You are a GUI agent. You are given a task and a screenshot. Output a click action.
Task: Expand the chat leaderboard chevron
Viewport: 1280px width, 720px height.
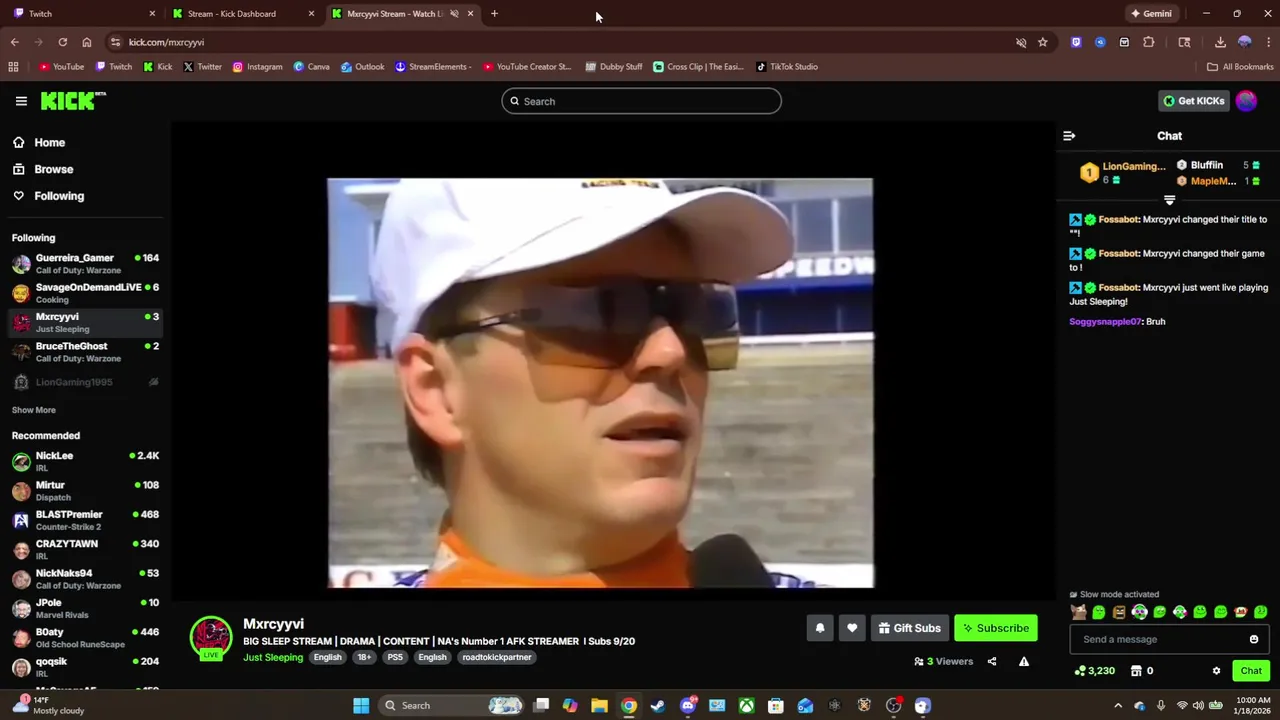[x=1169, y=200]
